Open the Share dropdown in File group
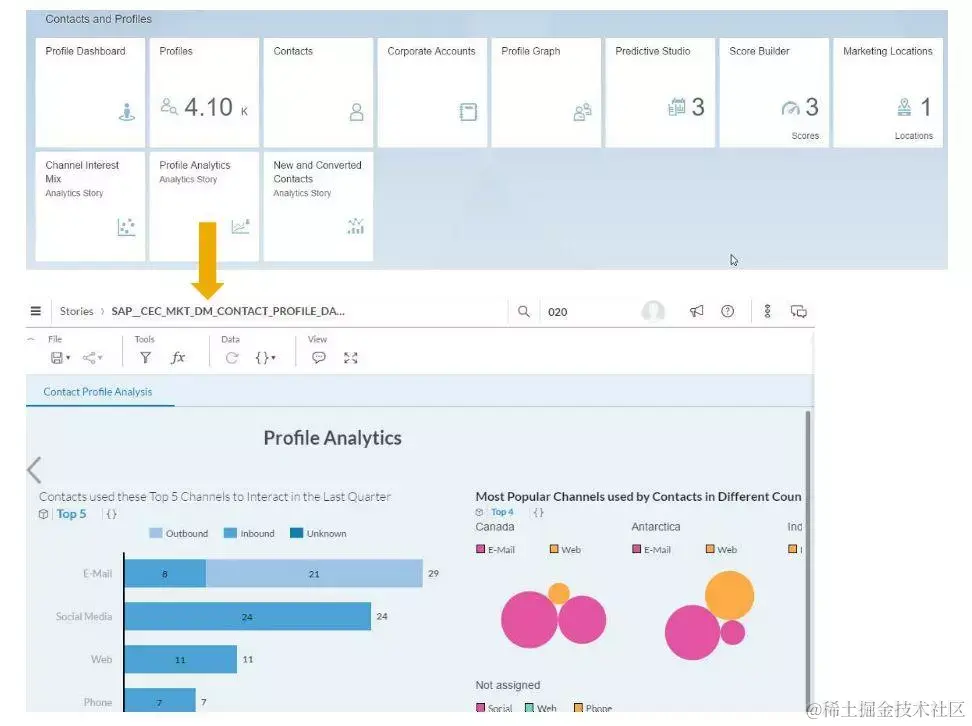 (x=92, y=358)
